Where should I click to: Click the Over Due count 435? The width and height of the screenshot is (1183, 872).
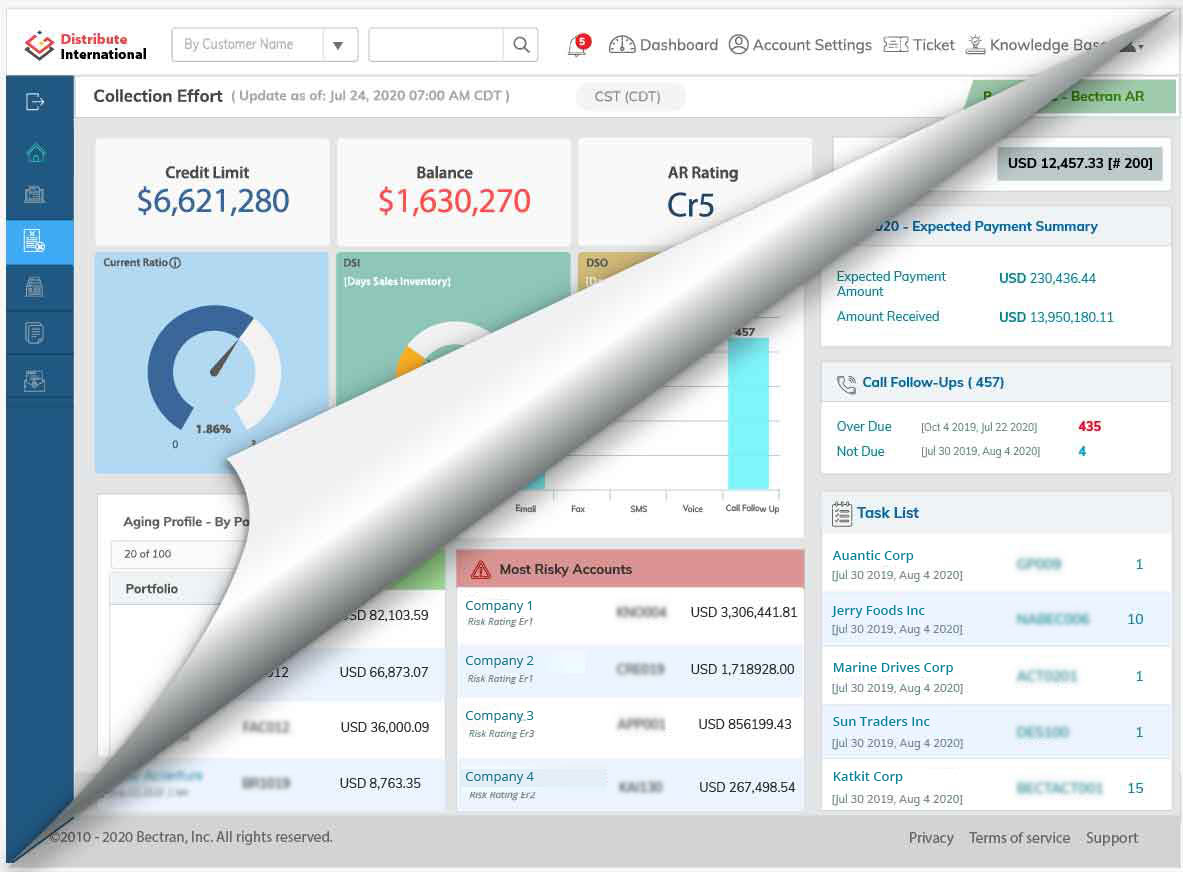click(1089, 426)
